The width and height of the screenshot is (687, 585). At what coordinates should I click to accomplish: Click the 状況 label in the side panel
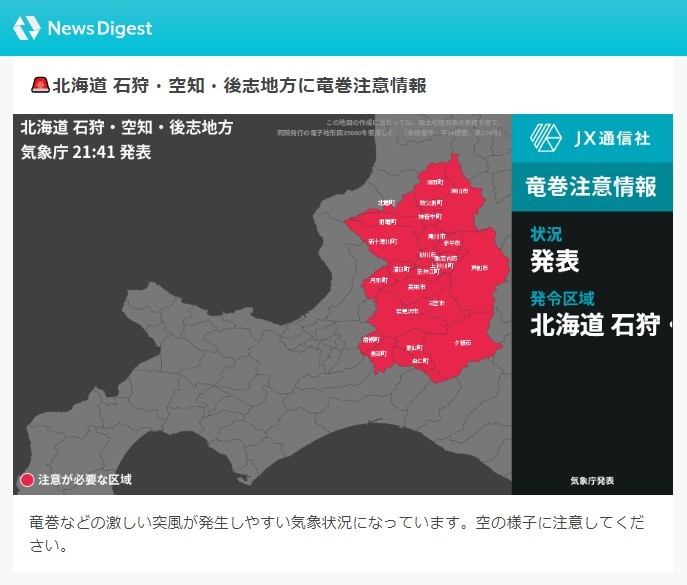(546, 234)
